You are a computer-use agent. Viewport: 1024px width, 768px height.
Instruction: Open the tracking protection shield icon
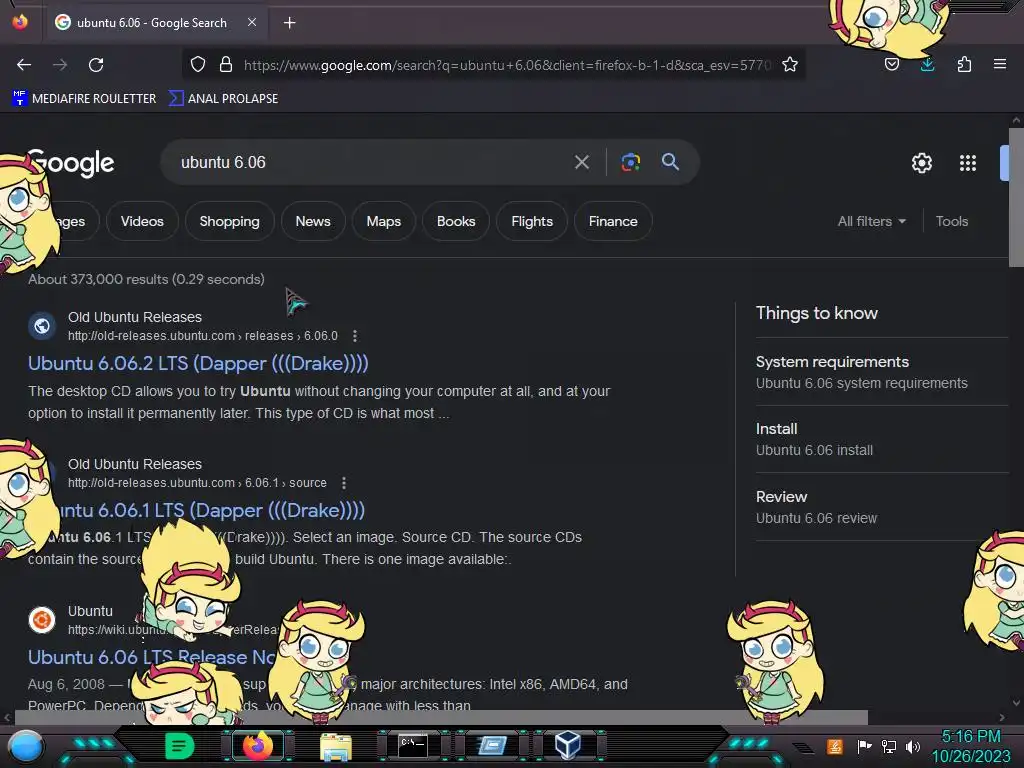click(x=198, y=65)
